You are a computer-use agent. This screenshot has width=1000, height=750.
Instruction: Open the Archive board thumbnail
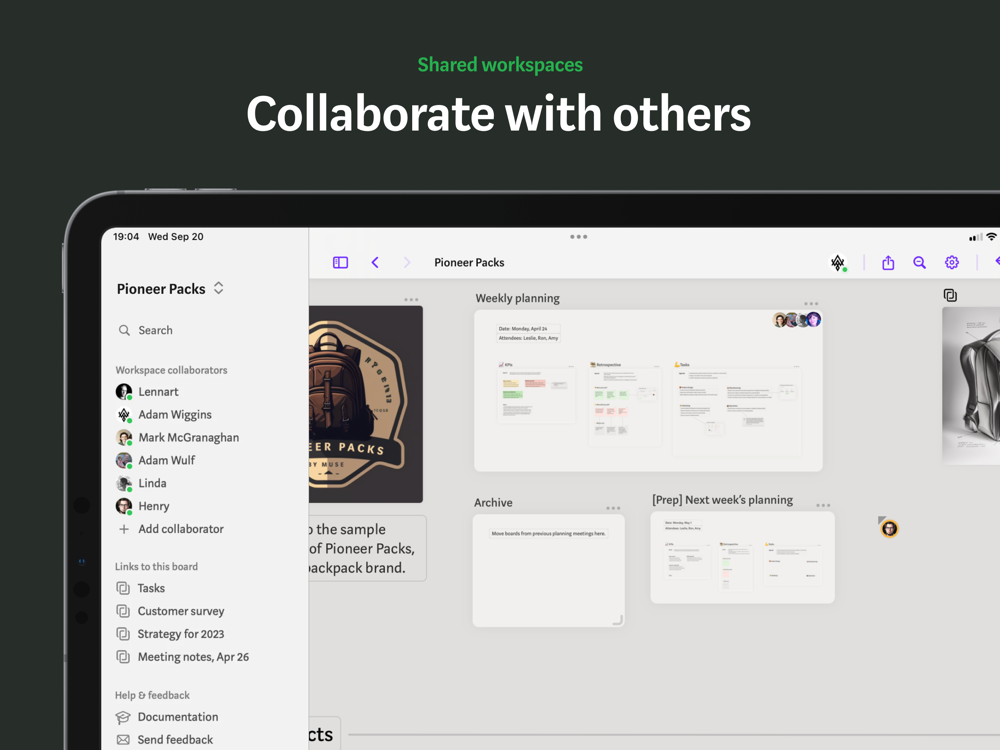[x=548, y=571]
